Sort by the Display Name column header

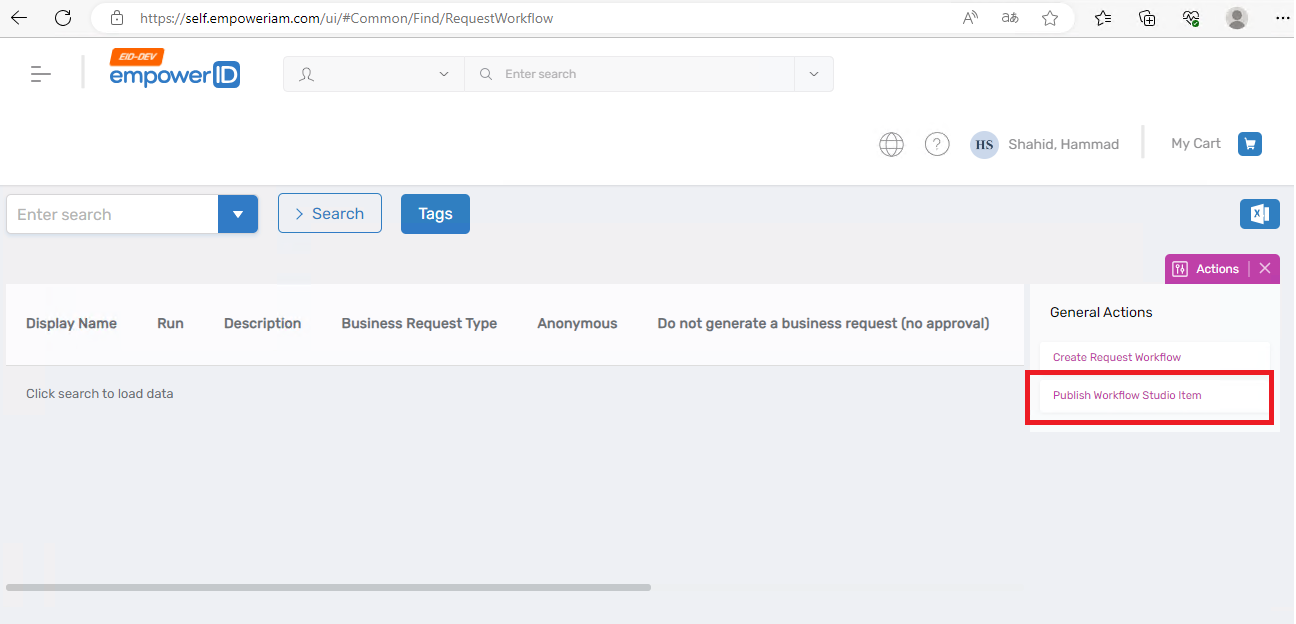(71, 323)
